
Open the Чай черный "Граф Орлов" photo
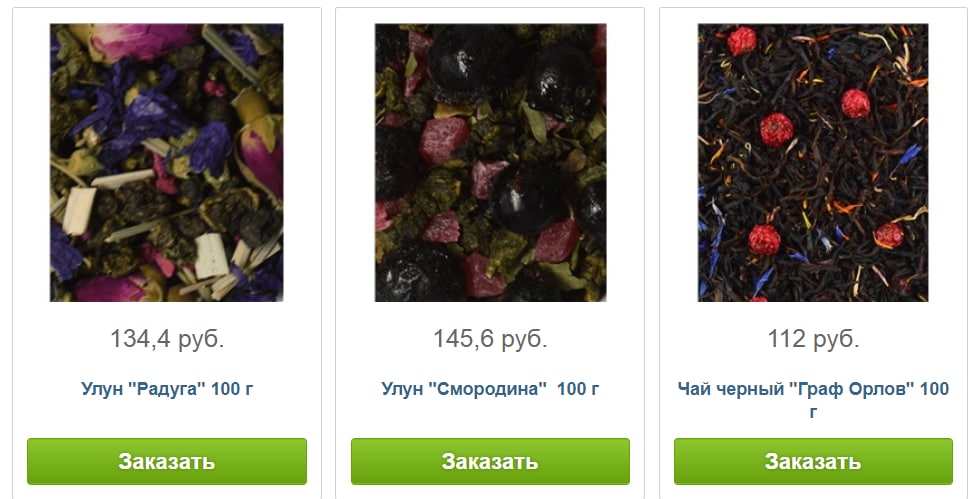(x=813, y=163)
